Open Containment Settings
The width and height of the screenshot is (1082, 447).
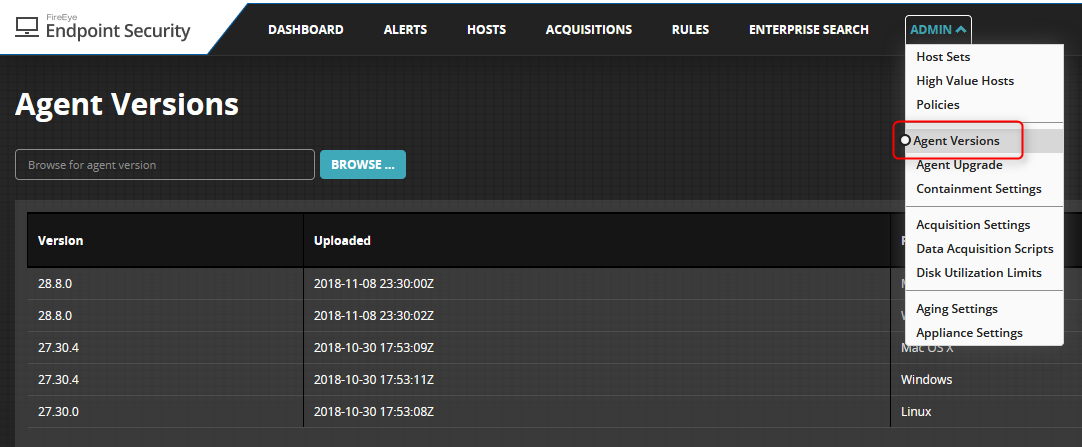(x=978, y=189)
